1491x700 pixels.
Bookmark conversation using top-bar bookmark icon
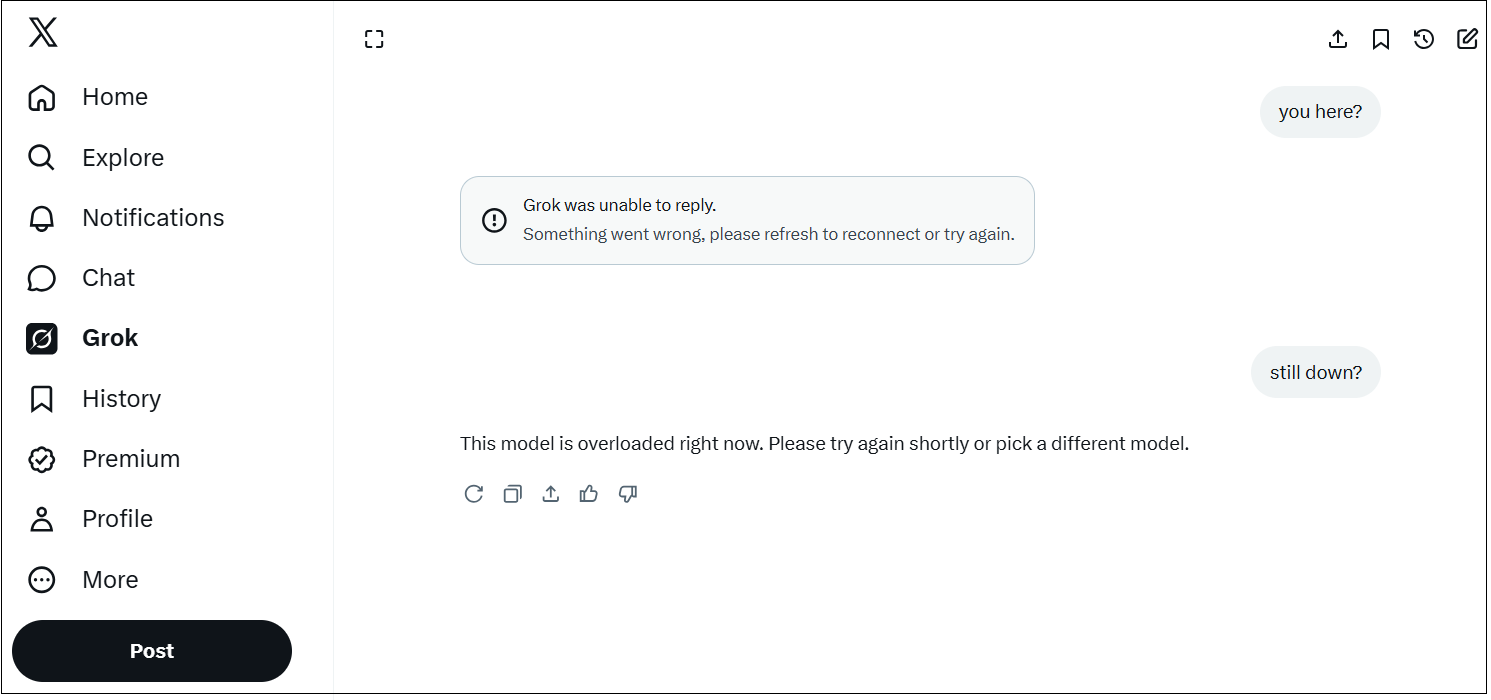[x=1381, y=39]
